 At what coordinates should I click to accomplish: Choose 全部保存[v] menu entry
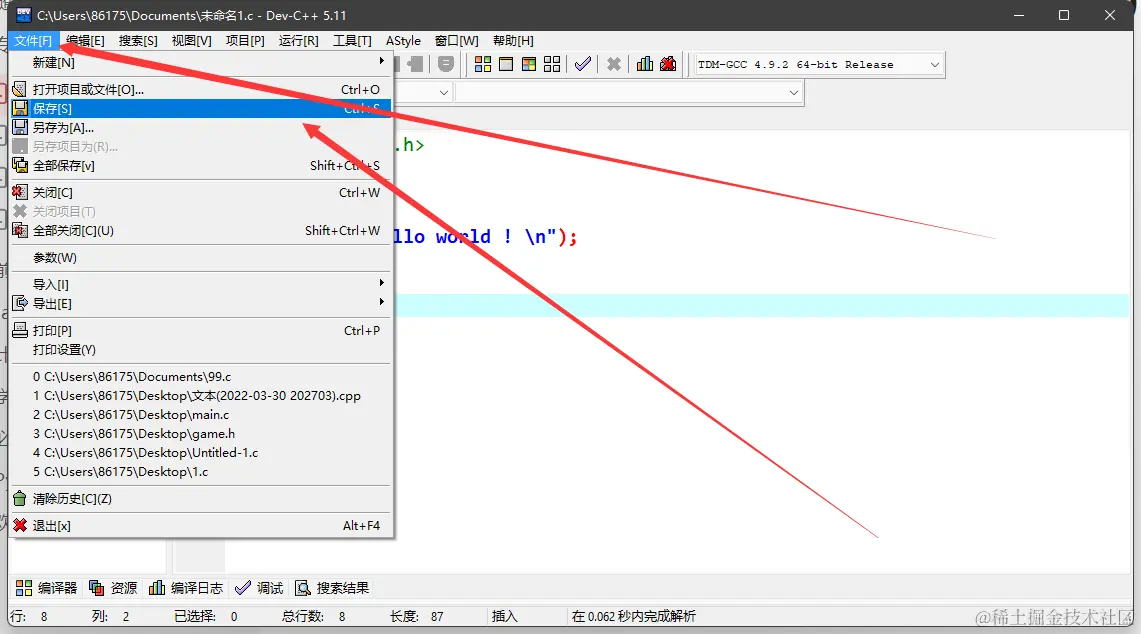[200, 165]
